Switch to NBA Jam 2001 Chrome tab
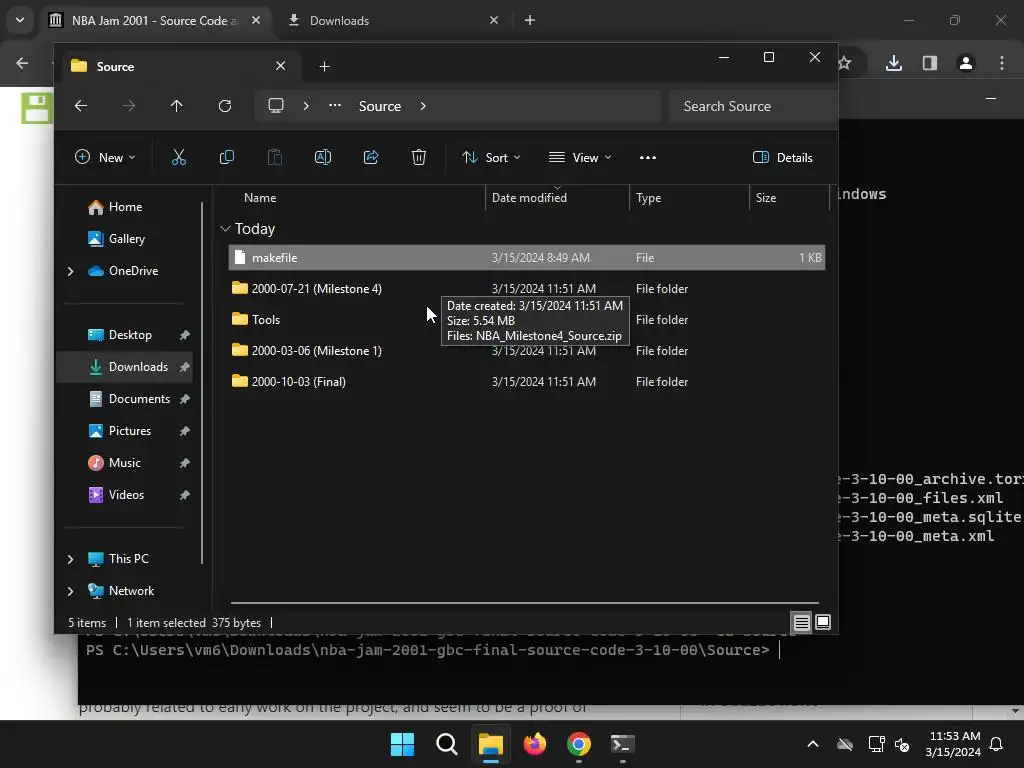The height and width of the screenshot is (768, 1024). pyautogui.click(x=155, y=20)
